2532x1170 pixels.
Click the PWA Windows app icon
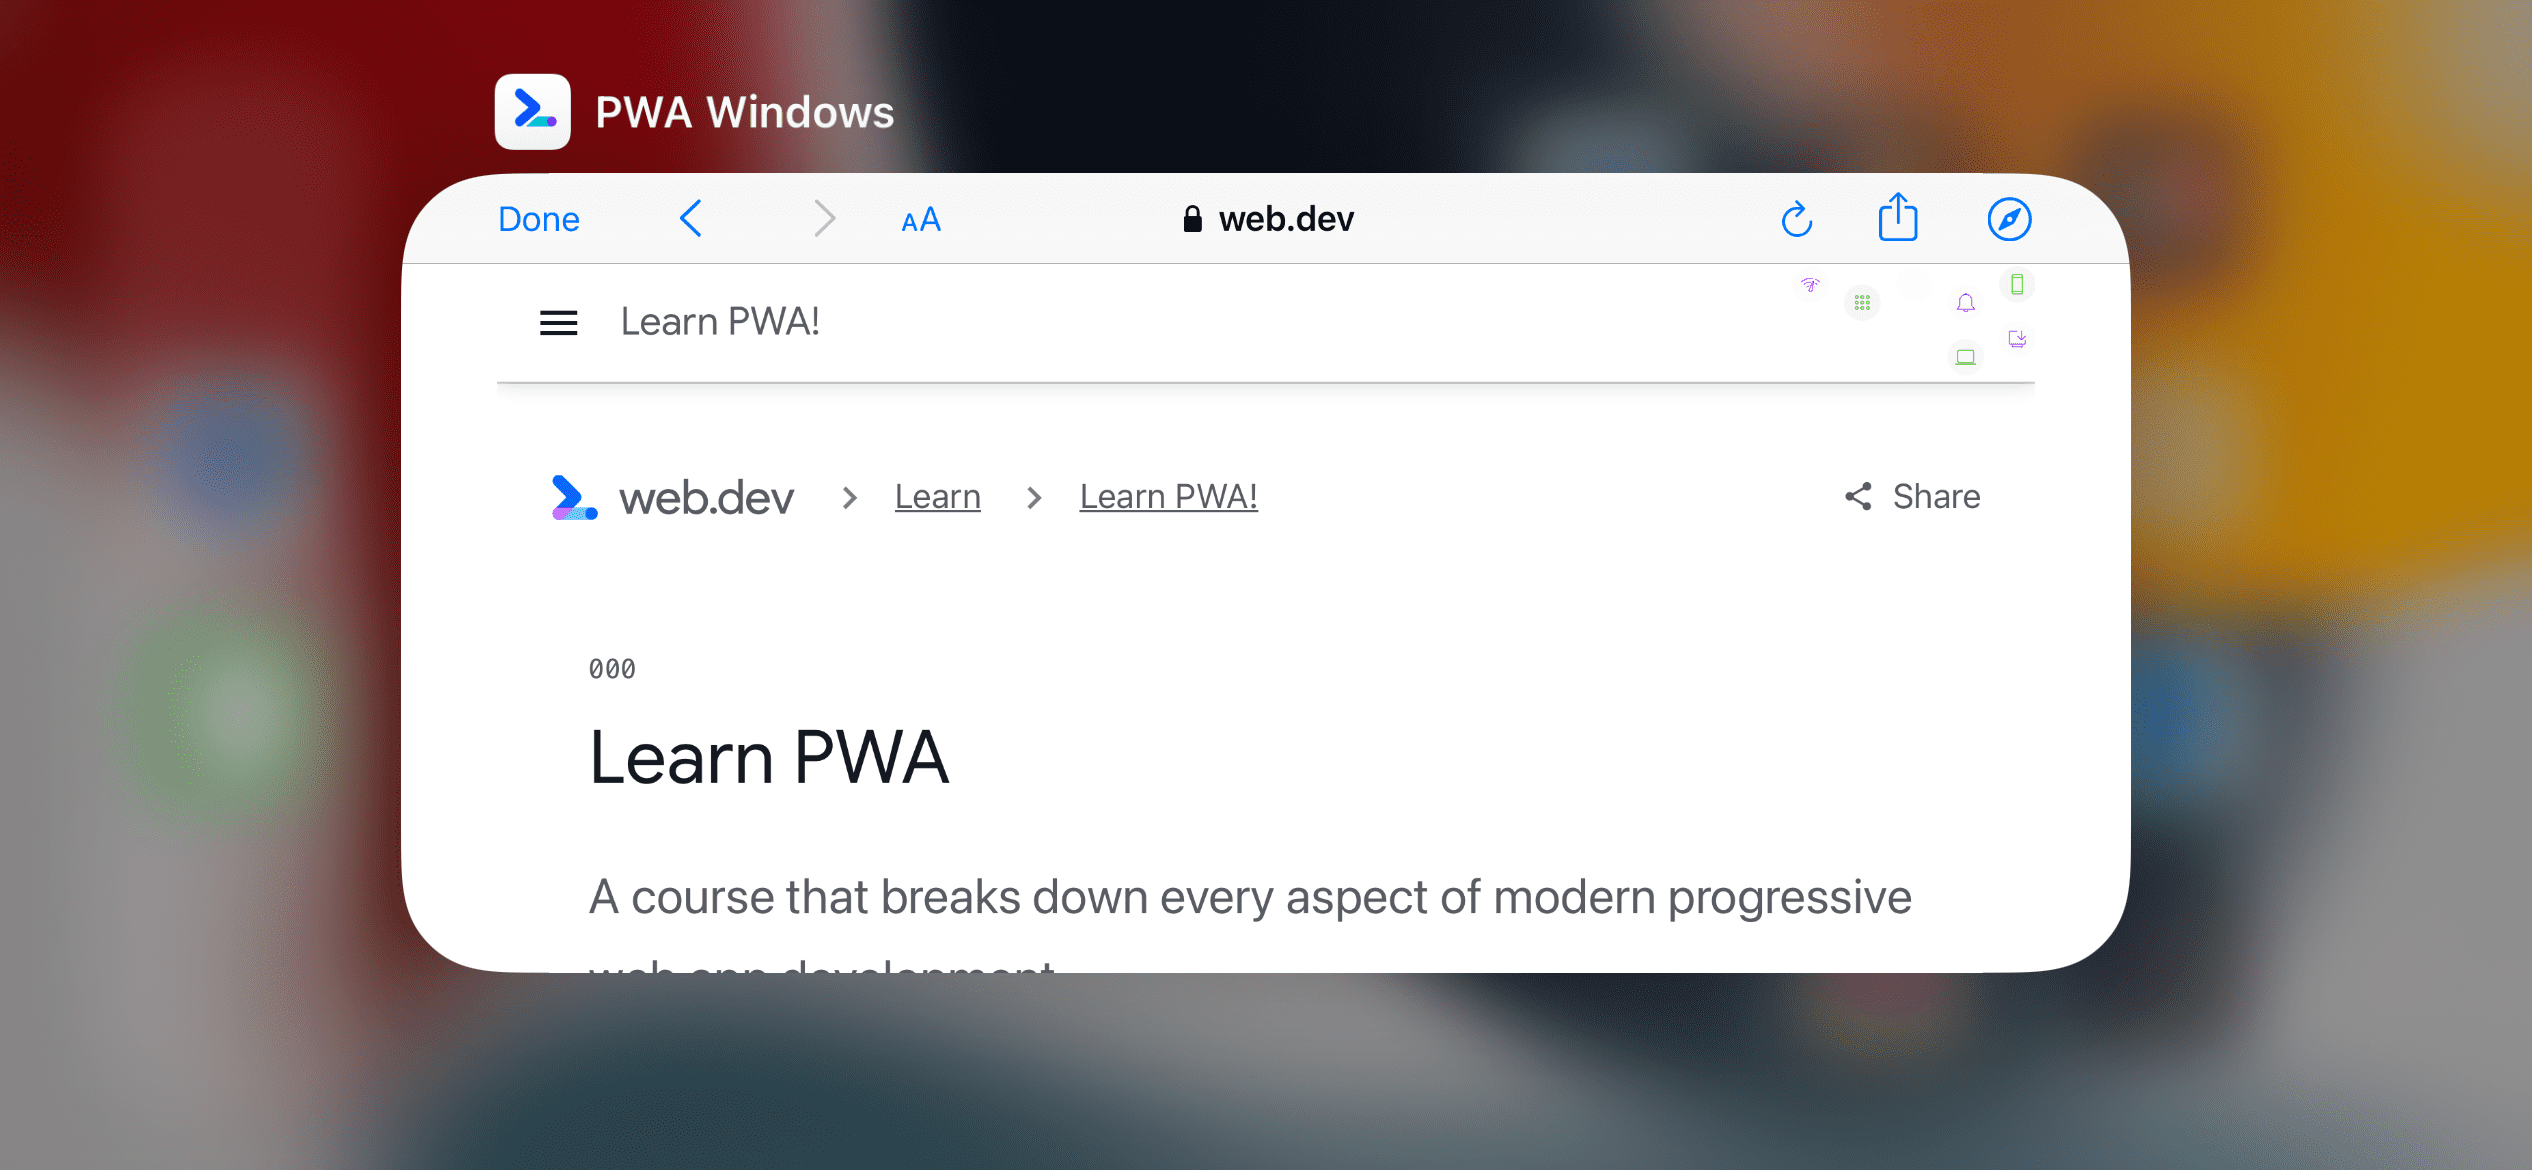tap(534, 111)
